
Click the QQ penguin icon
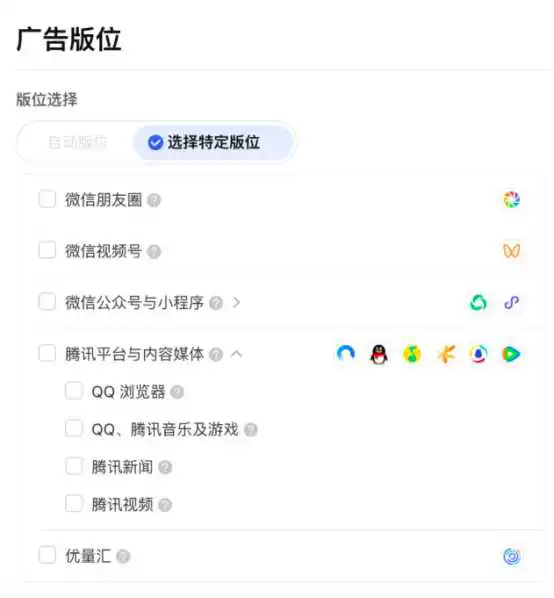[x=379, y=354]
